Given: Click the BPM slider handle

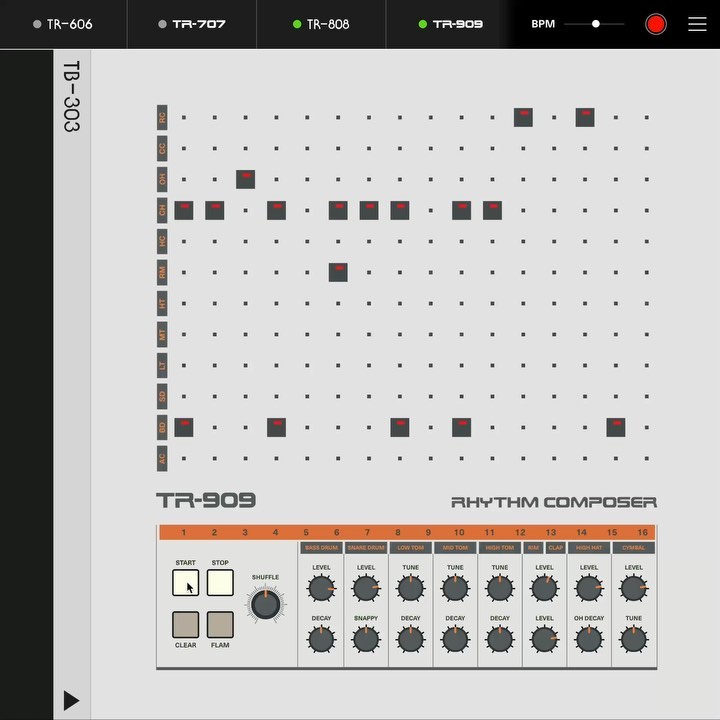Looking at the screenshot, I should pos(596,24).
